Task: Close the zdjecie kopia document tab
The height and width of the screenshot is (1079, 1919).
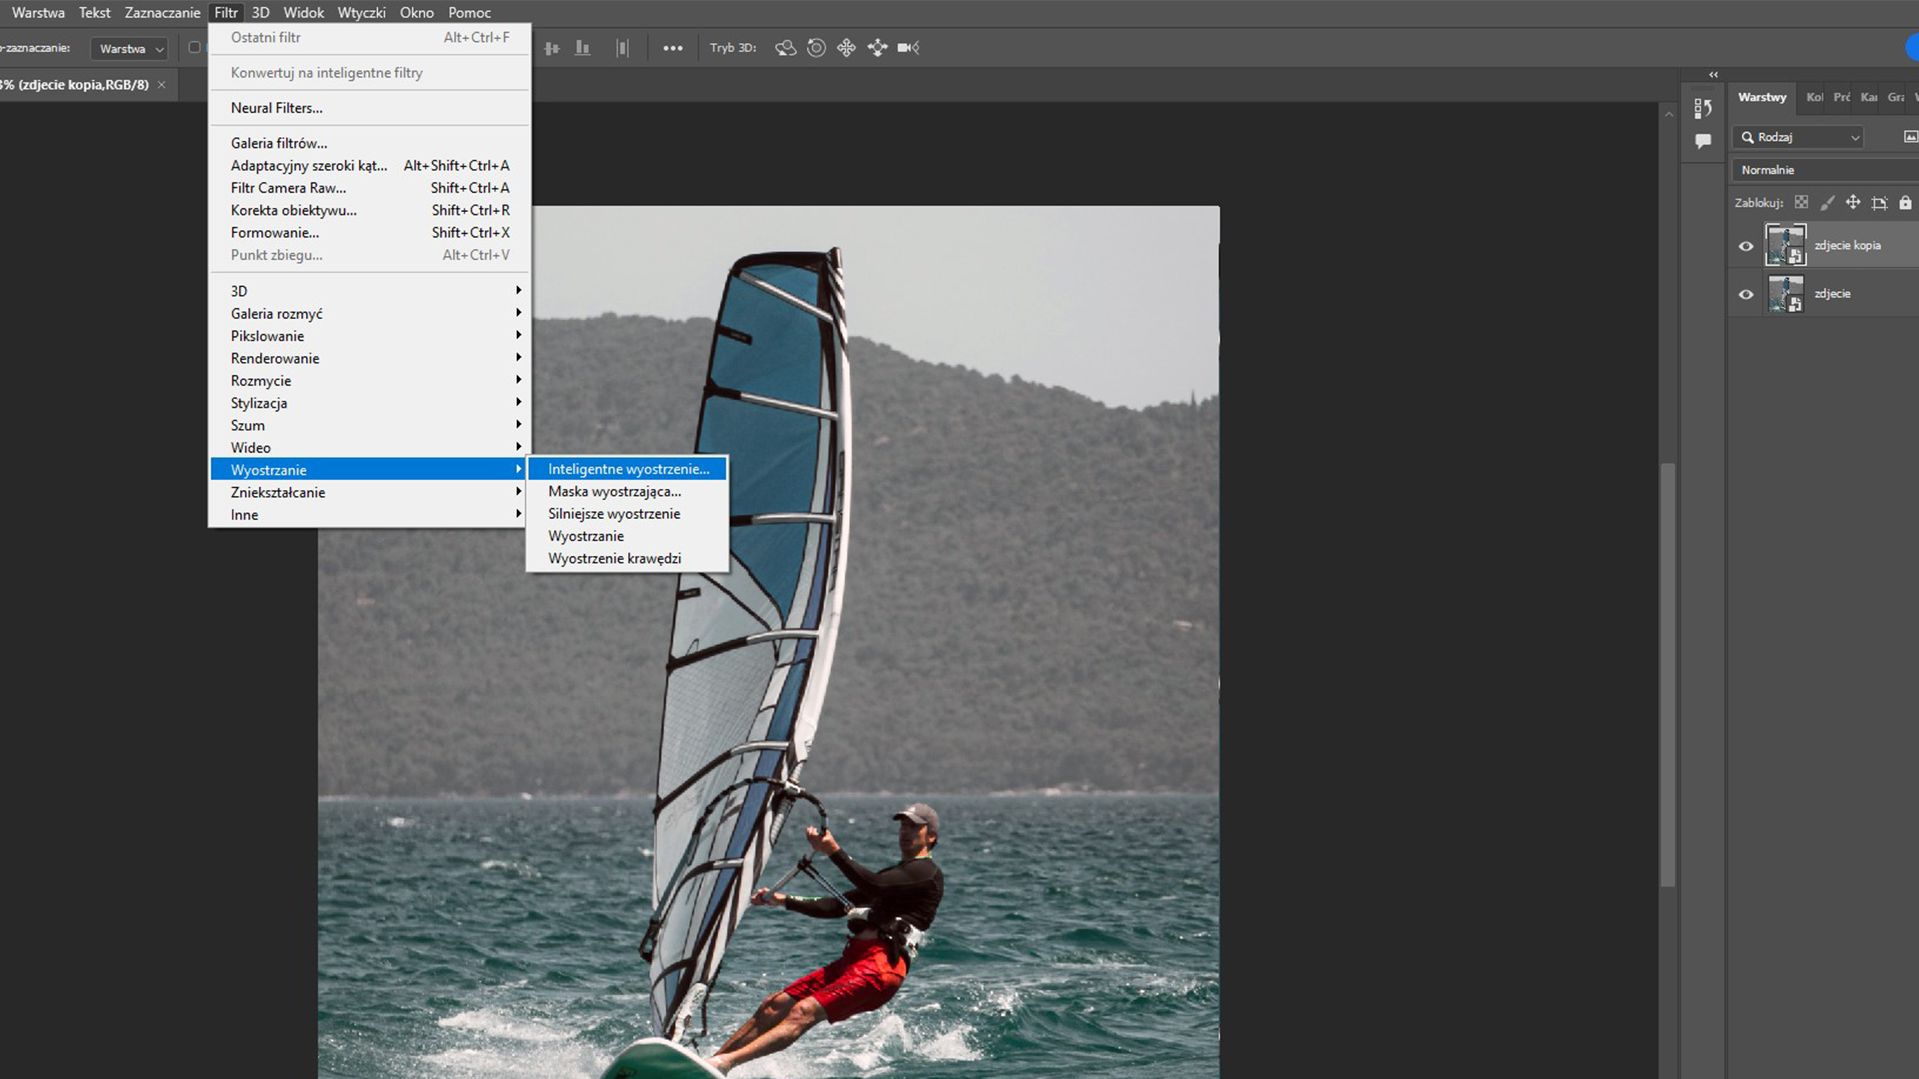Action: pos(162,85)
